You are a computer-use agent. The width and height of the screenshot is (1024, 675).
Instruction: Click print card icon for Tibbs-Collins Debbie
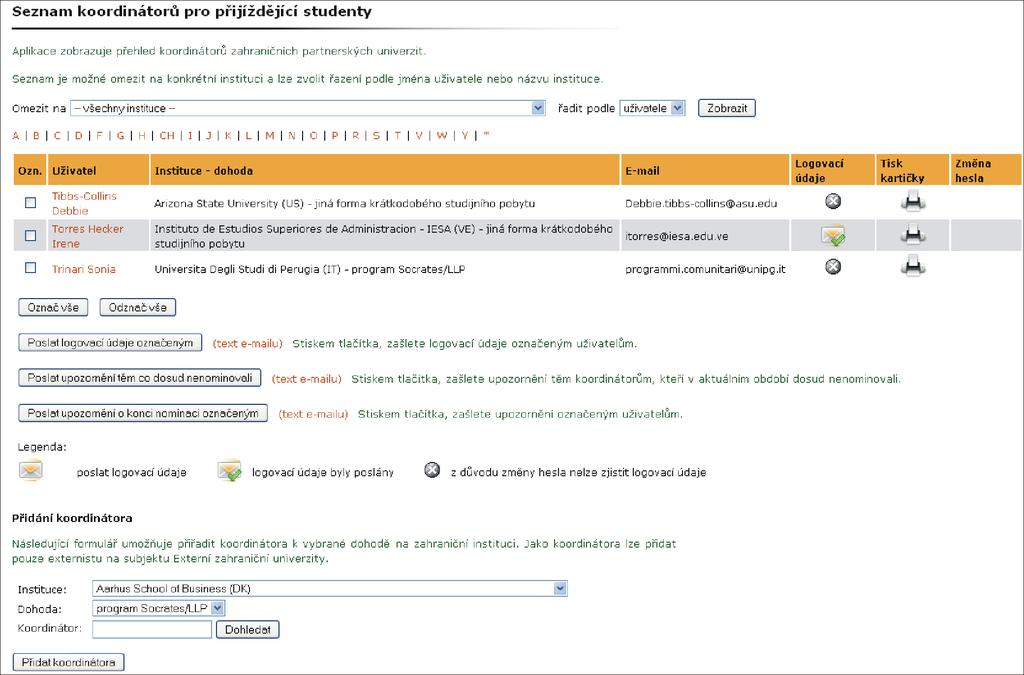click(x=913, y=202)
